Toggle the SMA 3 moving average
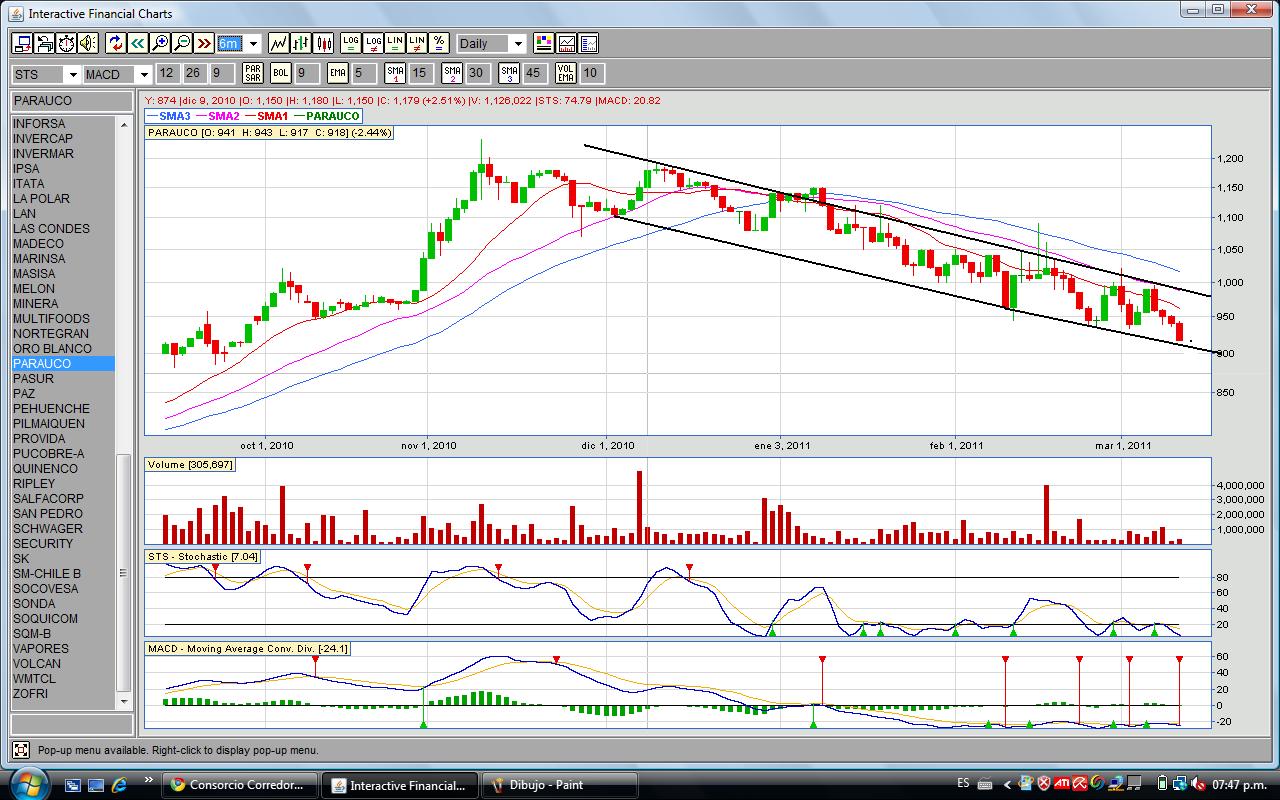 [509, 73]
